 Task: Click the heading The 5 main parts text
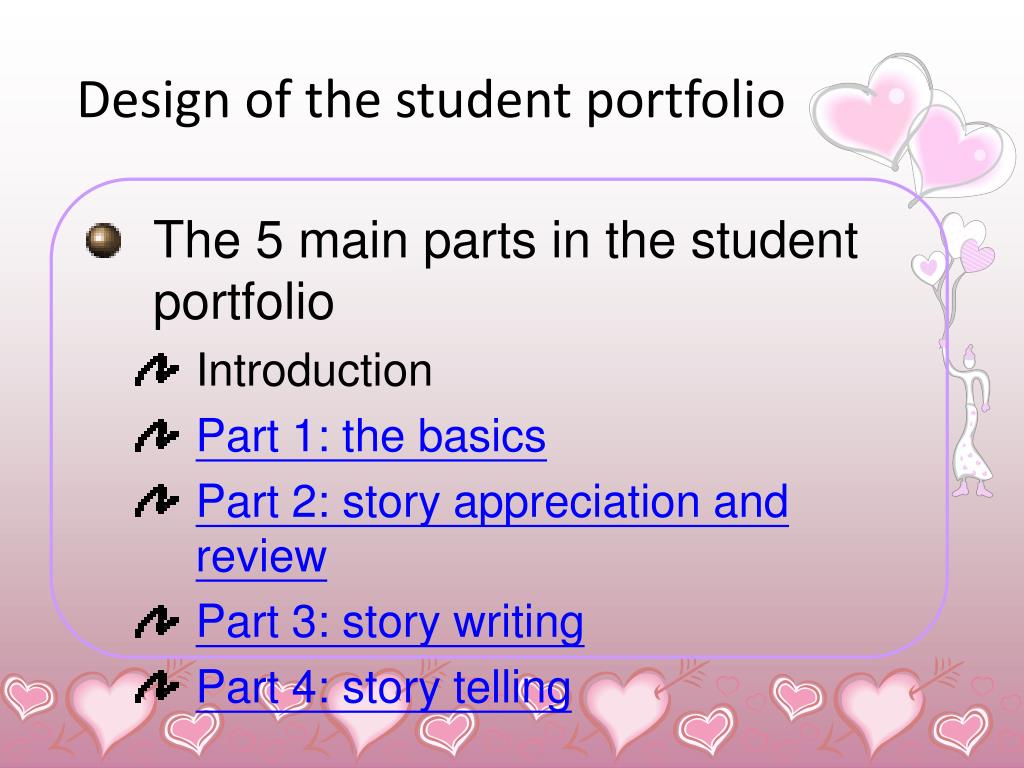(x=505, y=270)
